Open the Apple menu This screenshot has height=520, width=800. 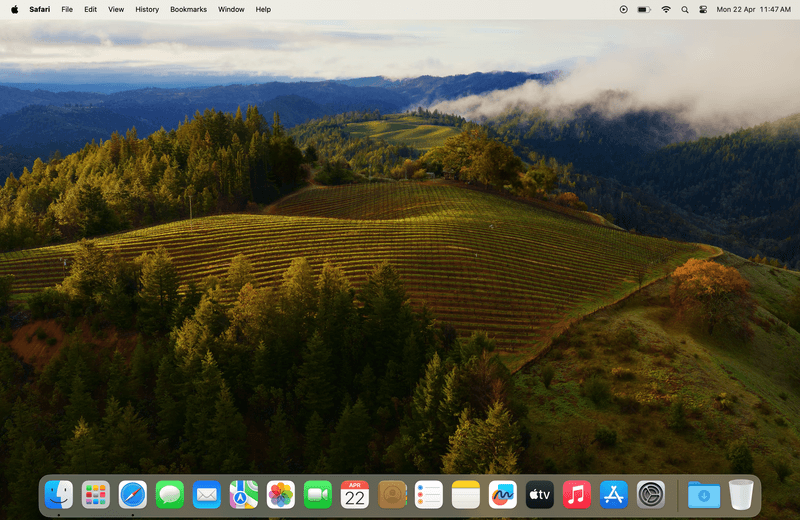click(x=14, y=9)
